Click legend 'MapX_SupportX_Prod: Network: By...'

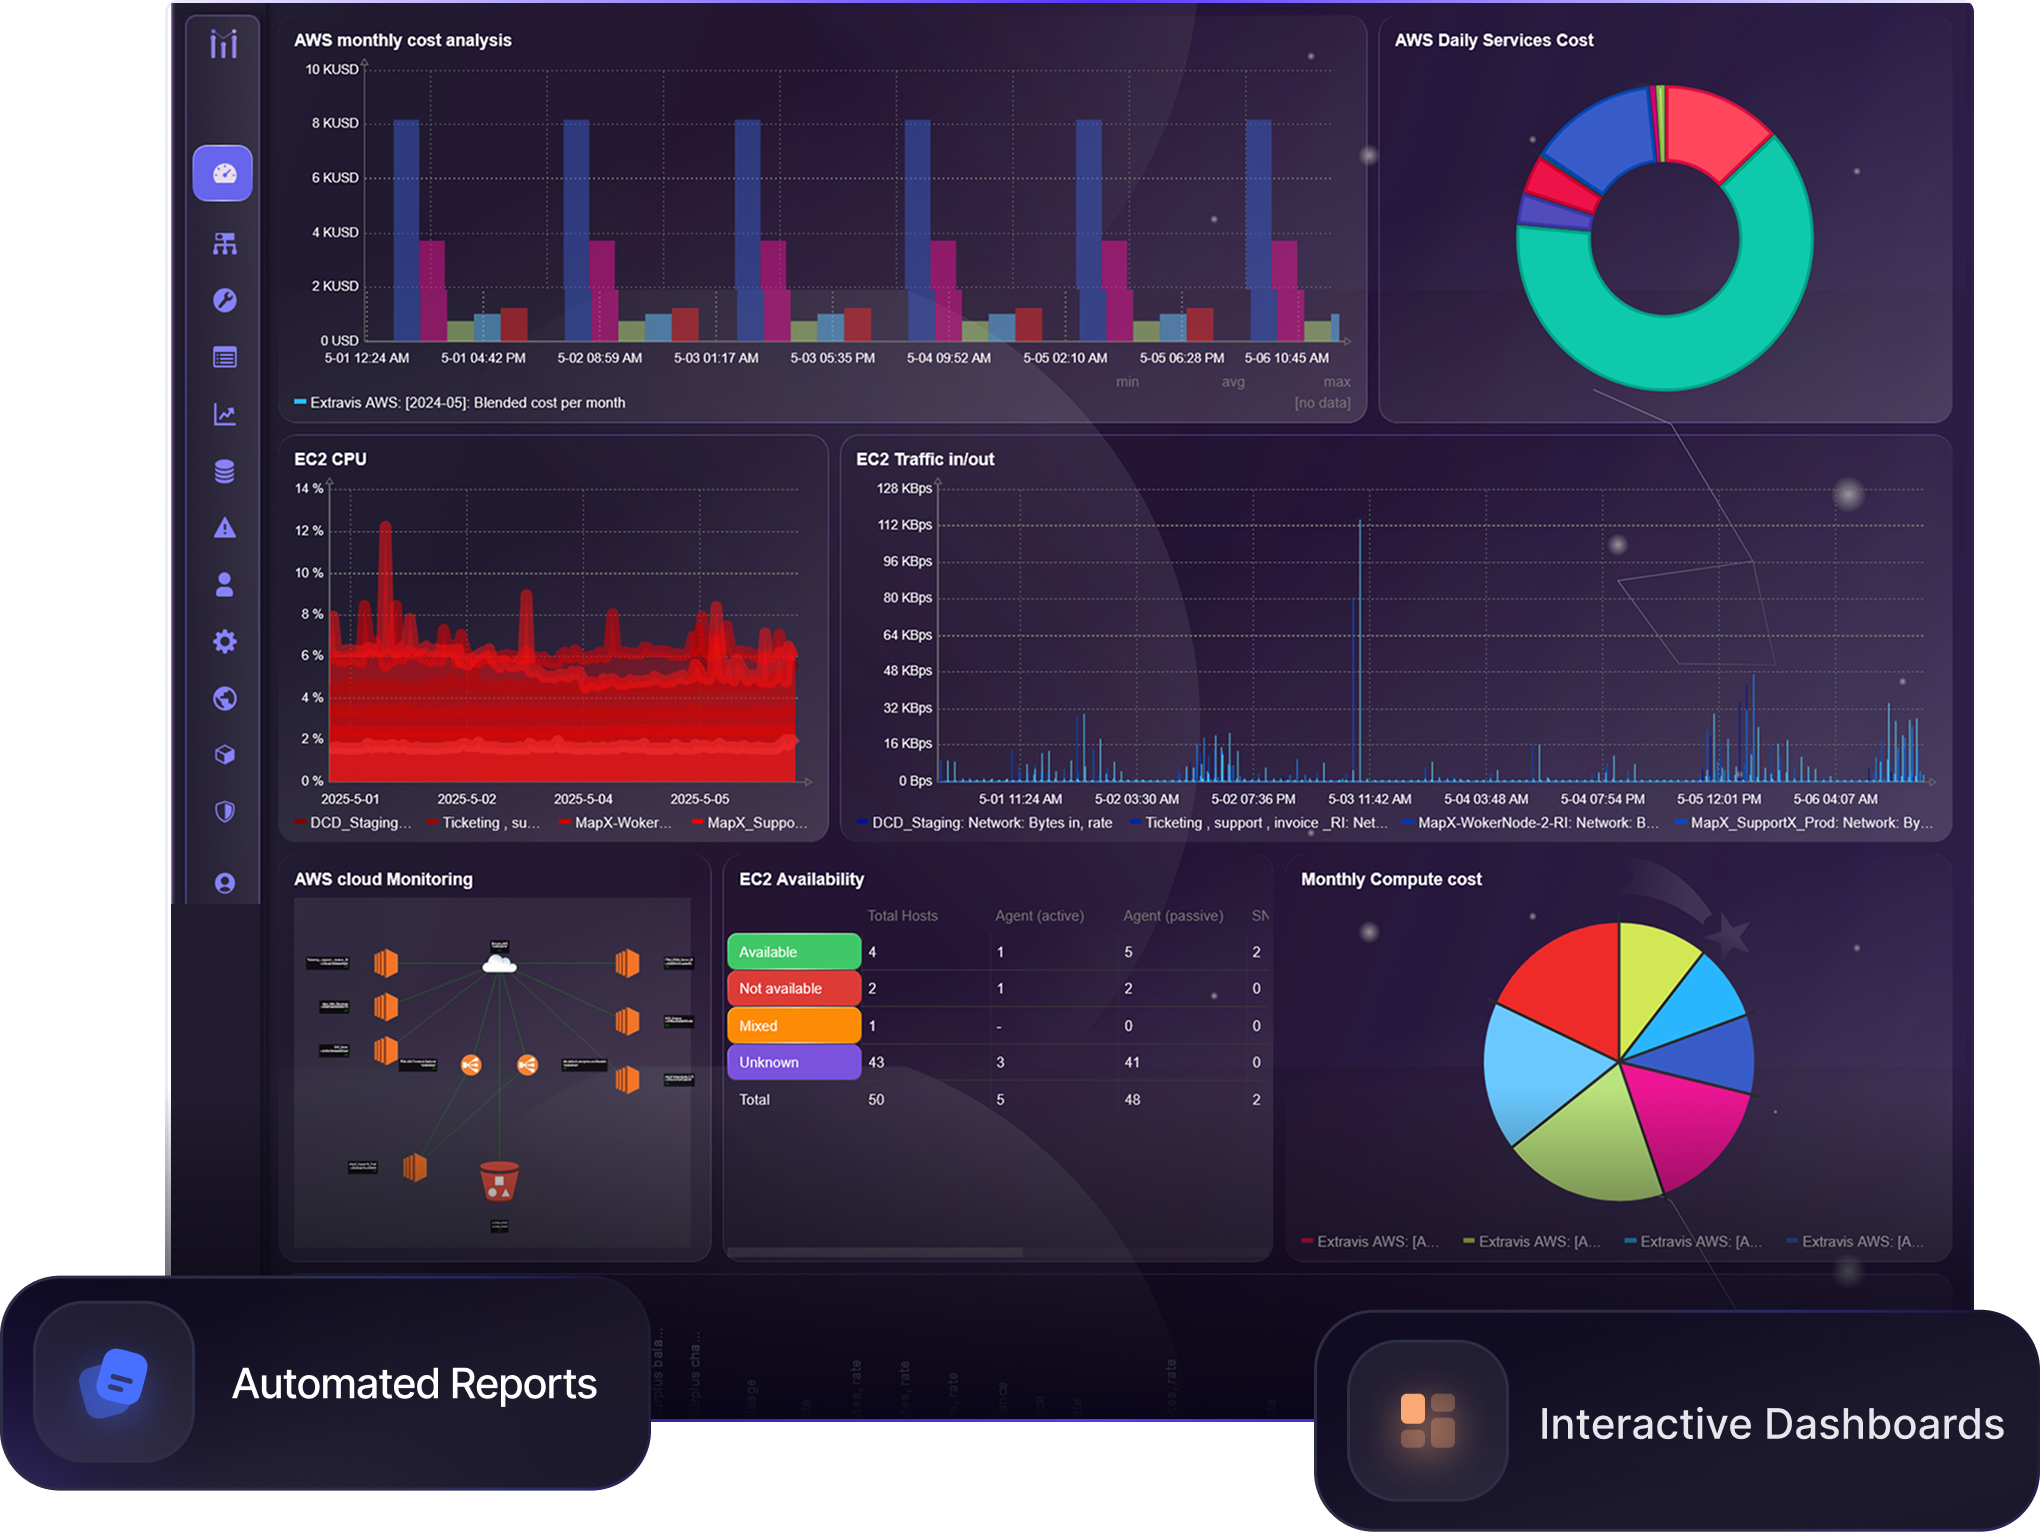coord(1803,823)
